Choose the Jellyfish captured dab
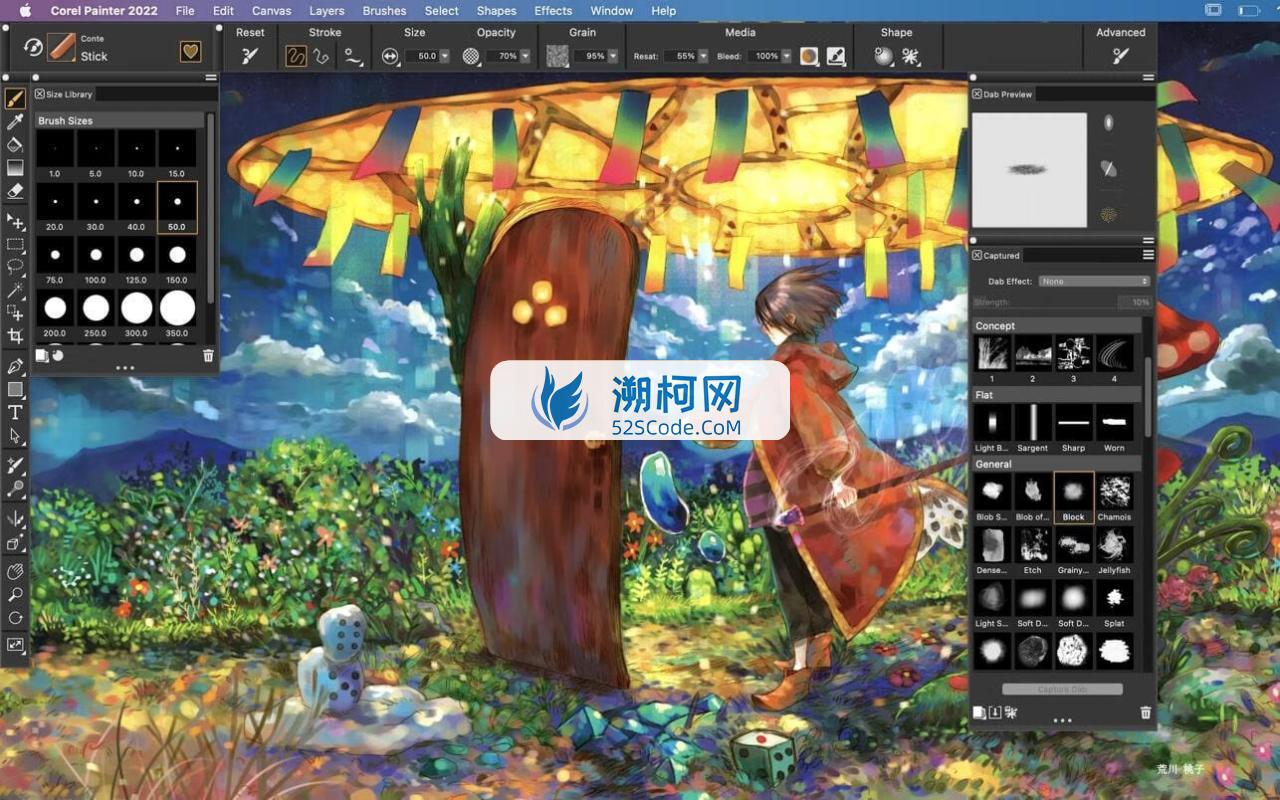The width and height of the screenshot is (1280, 800). pyautogui.click(x=1114, y=550)
